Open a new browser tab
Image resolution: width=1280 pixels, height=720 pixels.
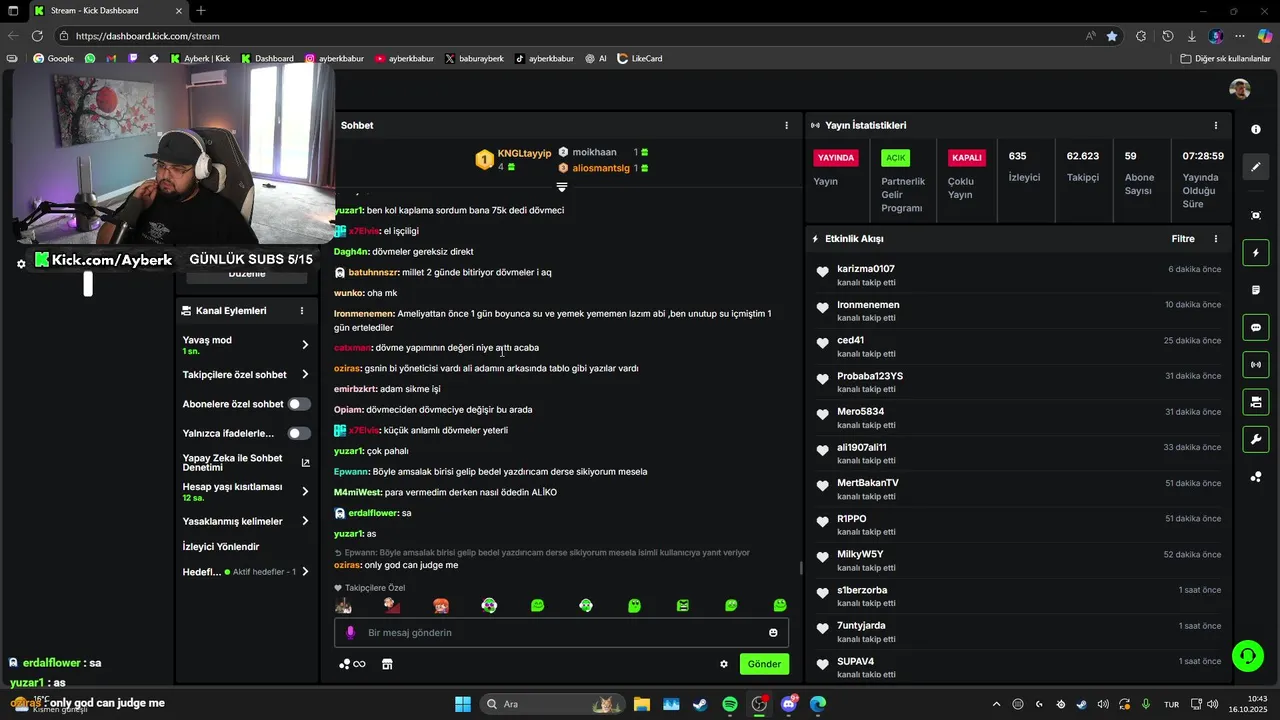coord(201,11)
